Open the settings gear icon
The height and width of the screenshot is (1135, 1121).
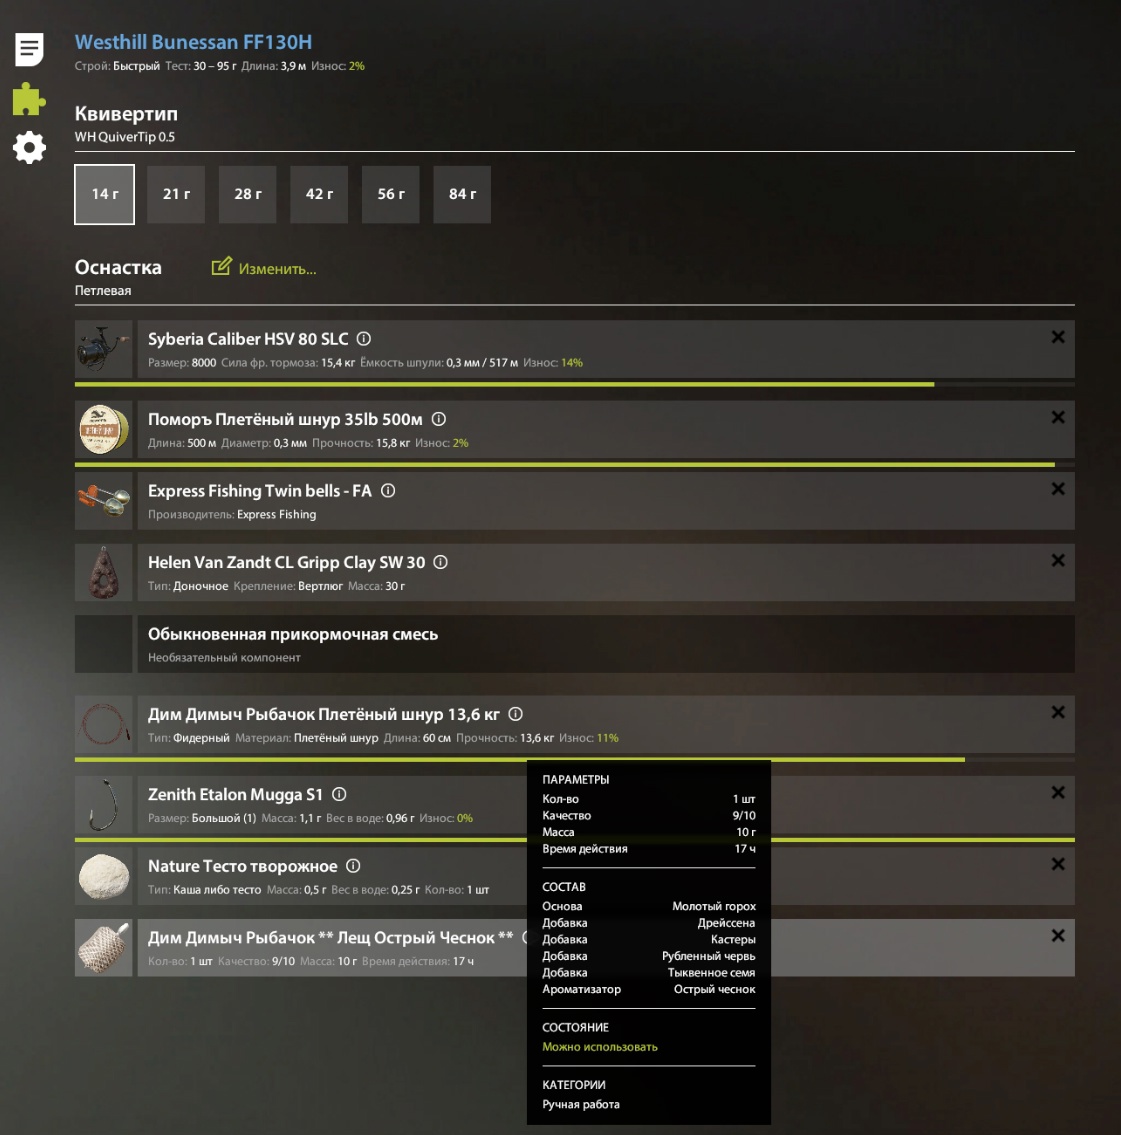[29, 148]
